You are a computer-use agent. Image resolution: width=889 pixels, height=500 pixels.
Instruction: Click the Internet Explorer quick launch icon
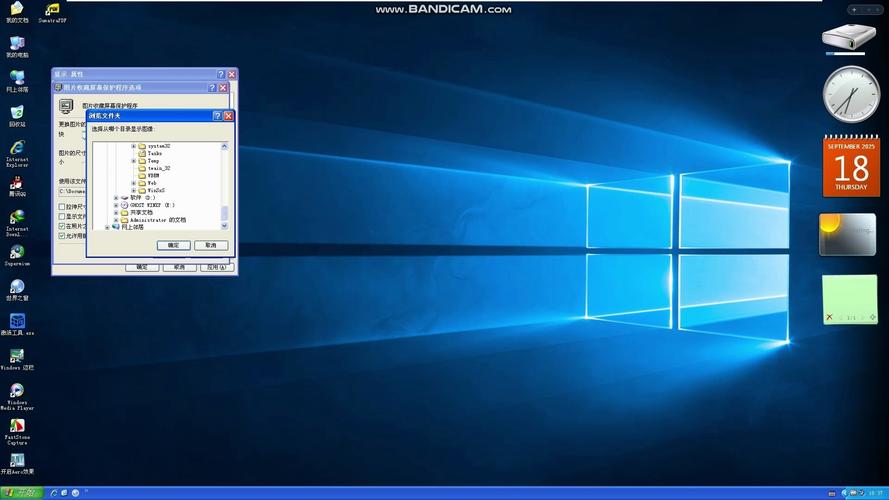coord(53,493)
